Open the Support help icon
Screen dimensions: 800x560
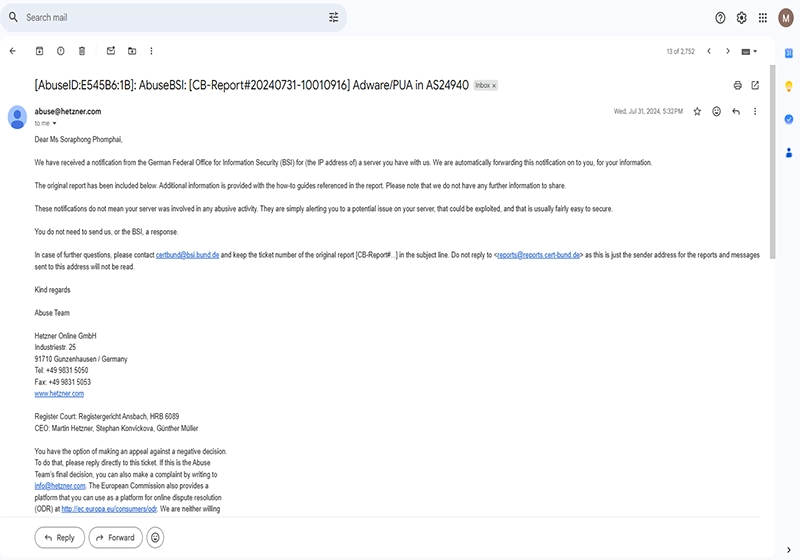click(x=720, y=18)
